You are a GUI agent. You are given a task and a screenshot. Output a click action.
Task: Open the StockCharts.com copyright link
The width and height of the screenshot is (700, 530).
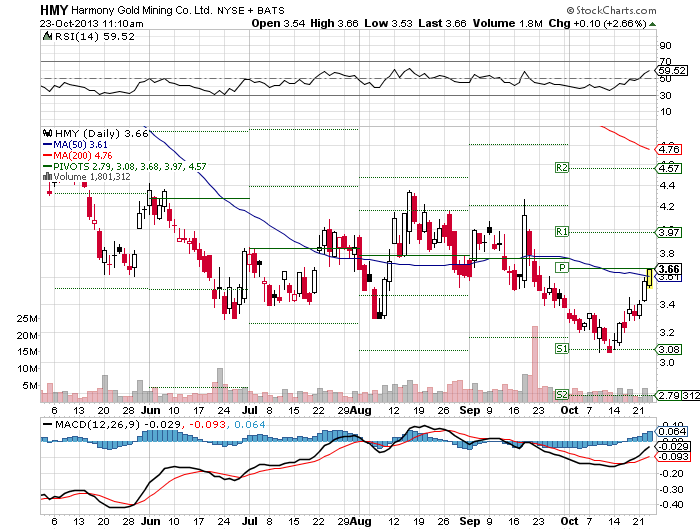pos(611,10)
